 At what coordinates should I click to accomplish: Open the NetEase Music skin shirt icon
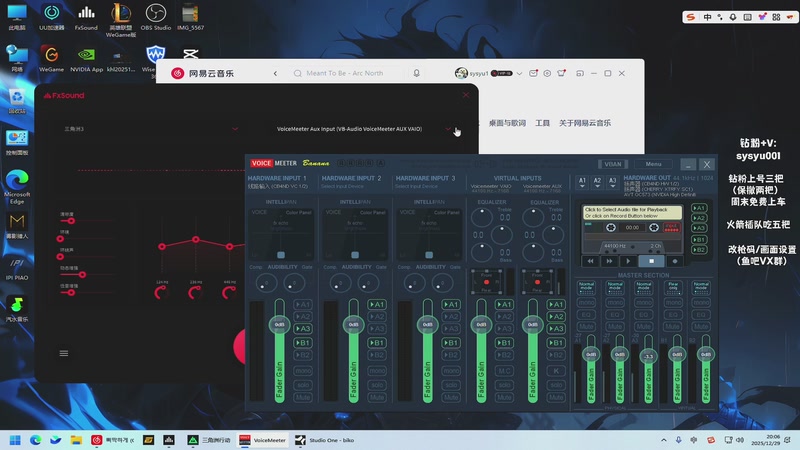(561, 73)
